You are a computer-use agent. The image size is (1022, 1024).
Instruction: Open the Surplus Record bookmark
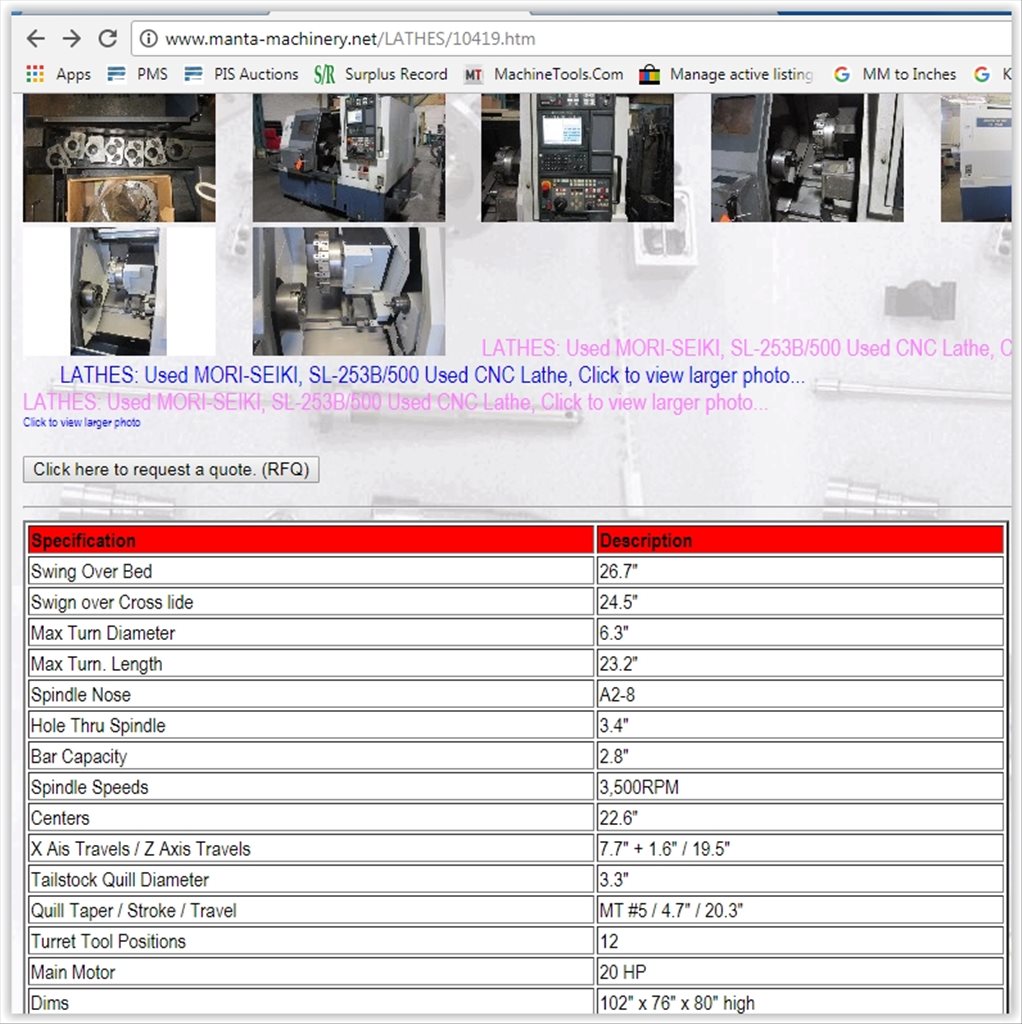(381, 74)
